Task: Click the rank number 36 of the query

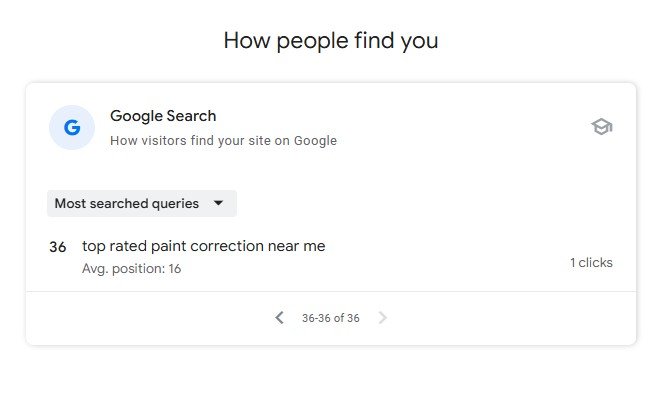Action: pyautogui.click(x=58, y=247)
